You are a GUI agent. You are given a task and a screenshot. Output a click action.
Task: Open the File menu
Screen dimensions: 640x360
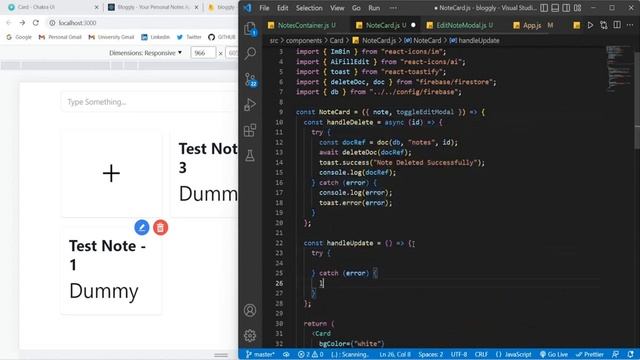pos(264,8)
